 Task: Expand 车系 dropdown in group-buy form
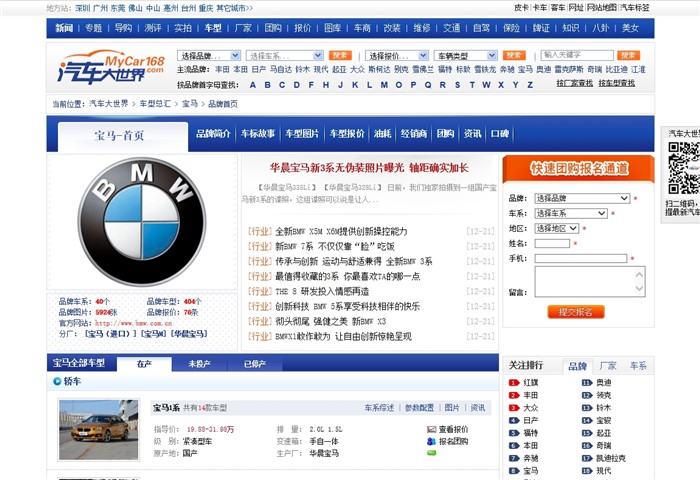click(x=571, y=213)
